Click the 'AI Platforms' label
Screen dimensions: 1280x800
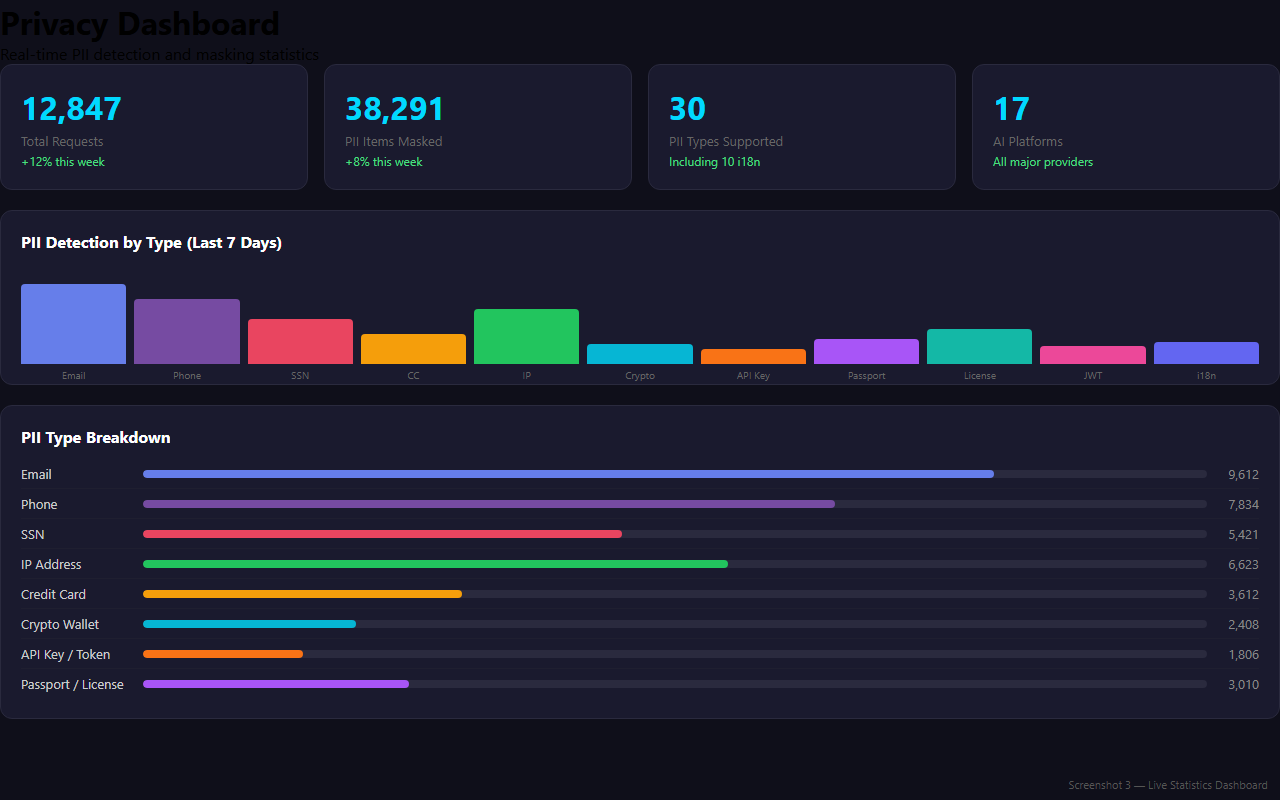[x=1028, y=142]
